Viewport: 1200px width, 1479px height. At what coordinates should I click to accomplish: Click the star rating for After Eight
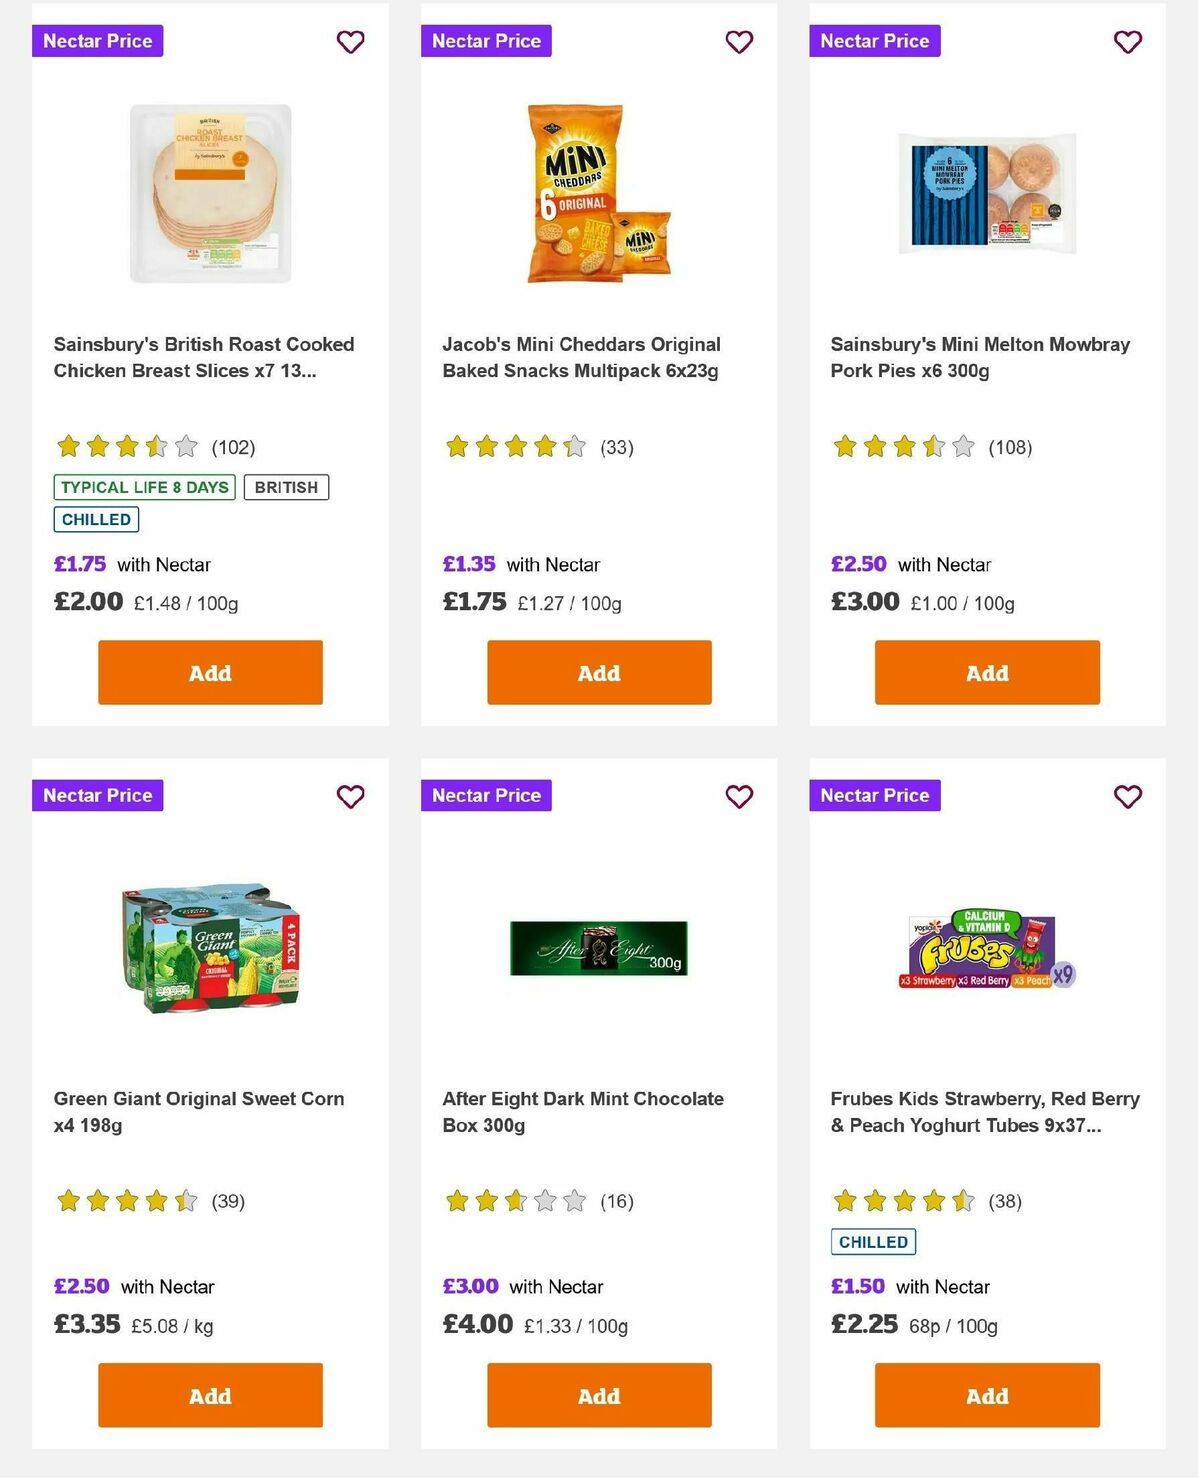(513, 1201)
